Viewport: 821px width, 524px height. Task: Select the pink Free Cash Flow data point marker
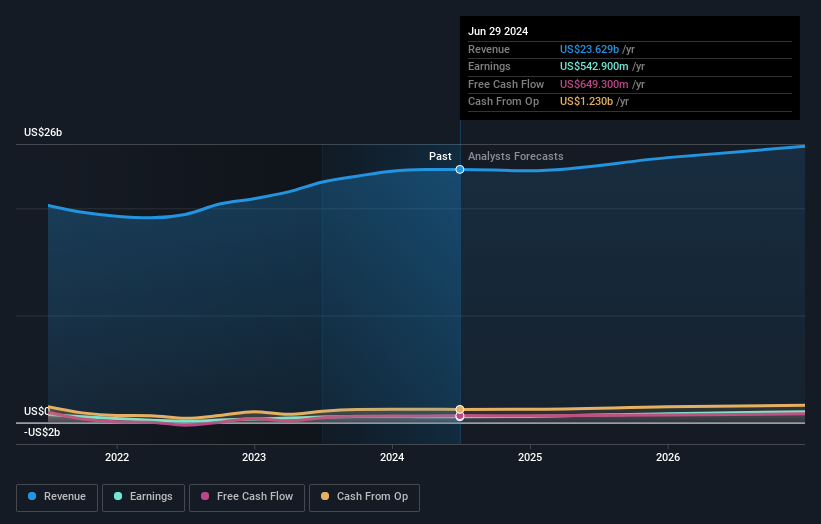460,416
